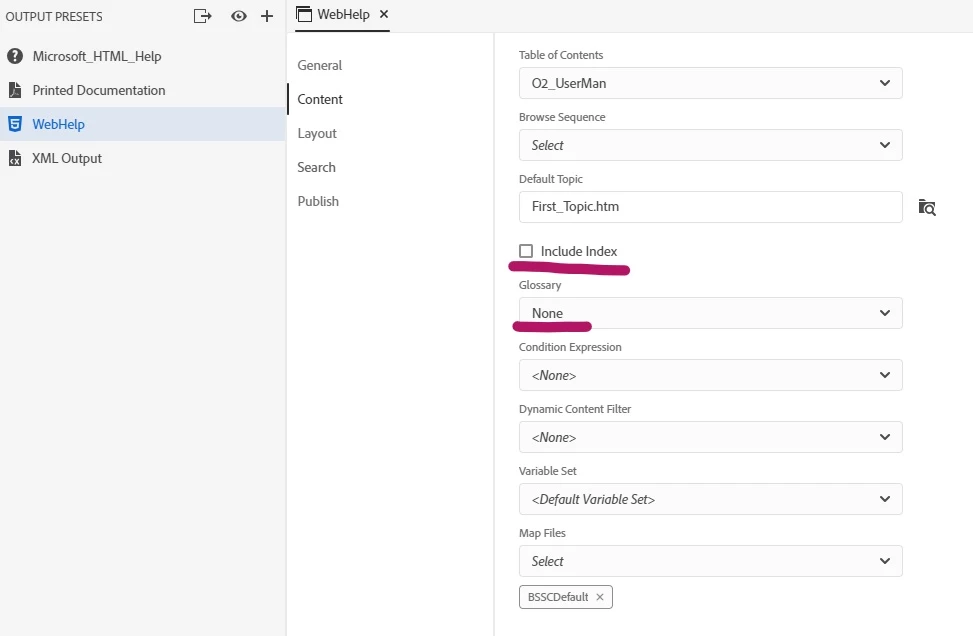Open the Condition Expression dropdown
Image resolution: width=973 pixels, height=636 pixels.
click(710, 375)
